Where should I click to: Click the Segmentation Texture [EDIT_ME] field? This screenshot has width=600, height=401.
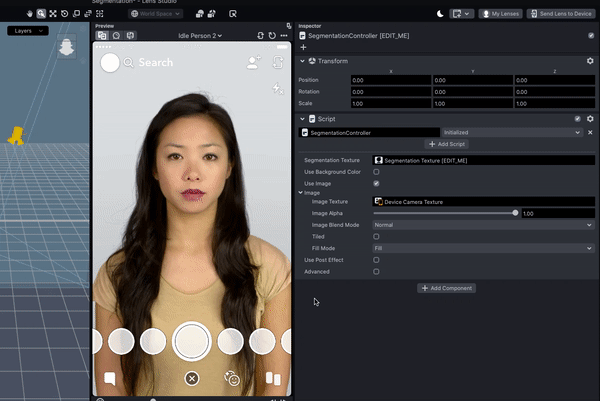[x=483, y=160]
